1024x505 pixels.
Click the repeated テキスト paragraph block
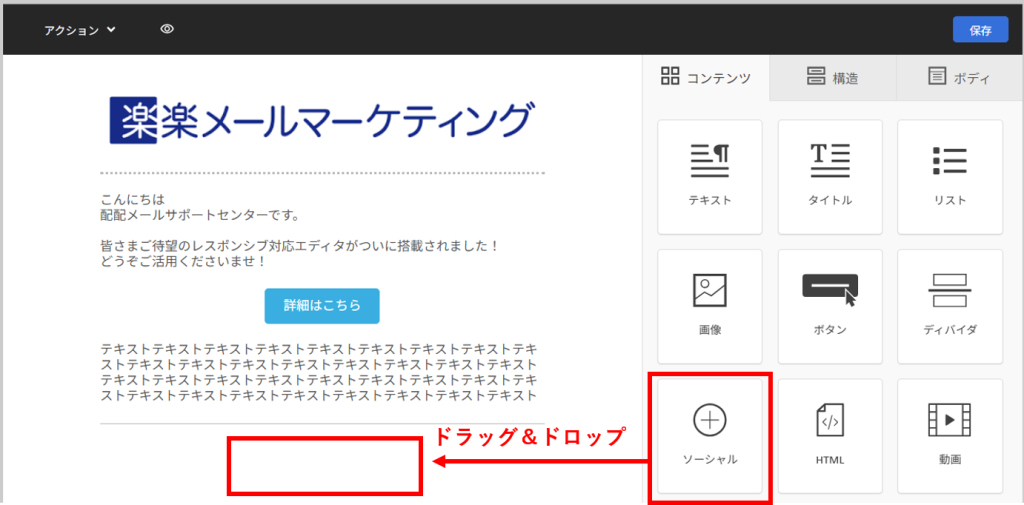pyautogui.click(x=319, y=371)
